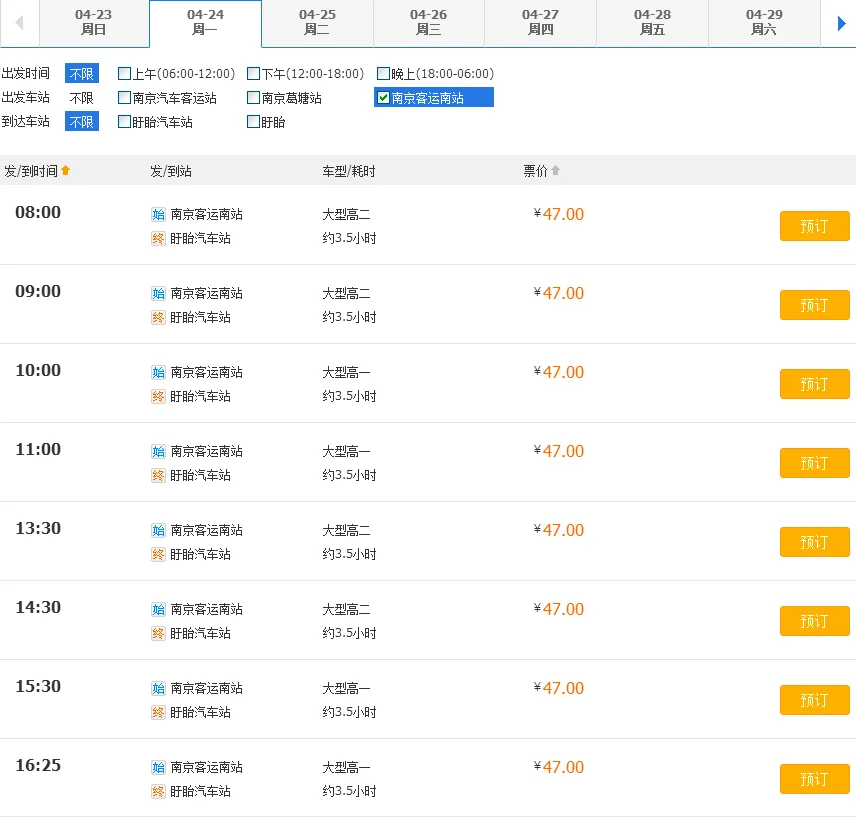Switch to the 04-28 周五 date tab
This screenshot has width=856, height=817.
(x=652, y=23)
